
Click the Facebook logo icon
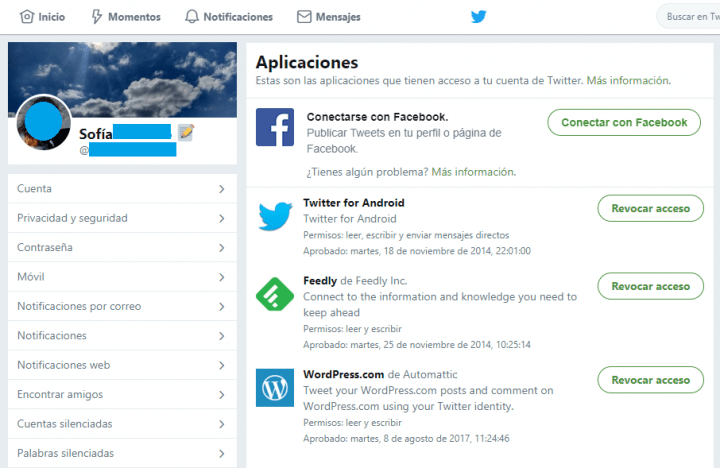pos(275,127)
